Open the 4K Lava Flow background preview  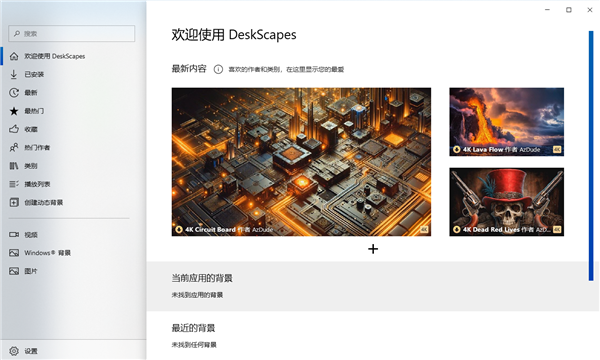(506, 122)
